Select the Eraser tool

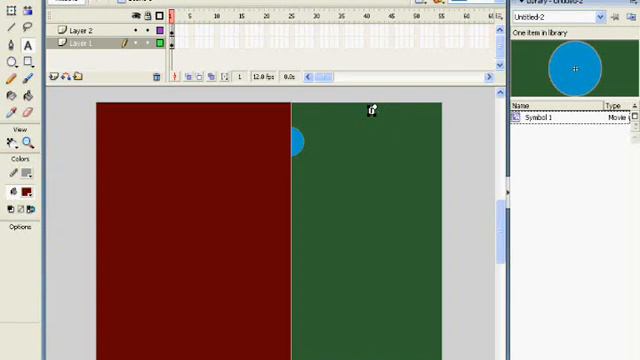click(x=28, y=113)
